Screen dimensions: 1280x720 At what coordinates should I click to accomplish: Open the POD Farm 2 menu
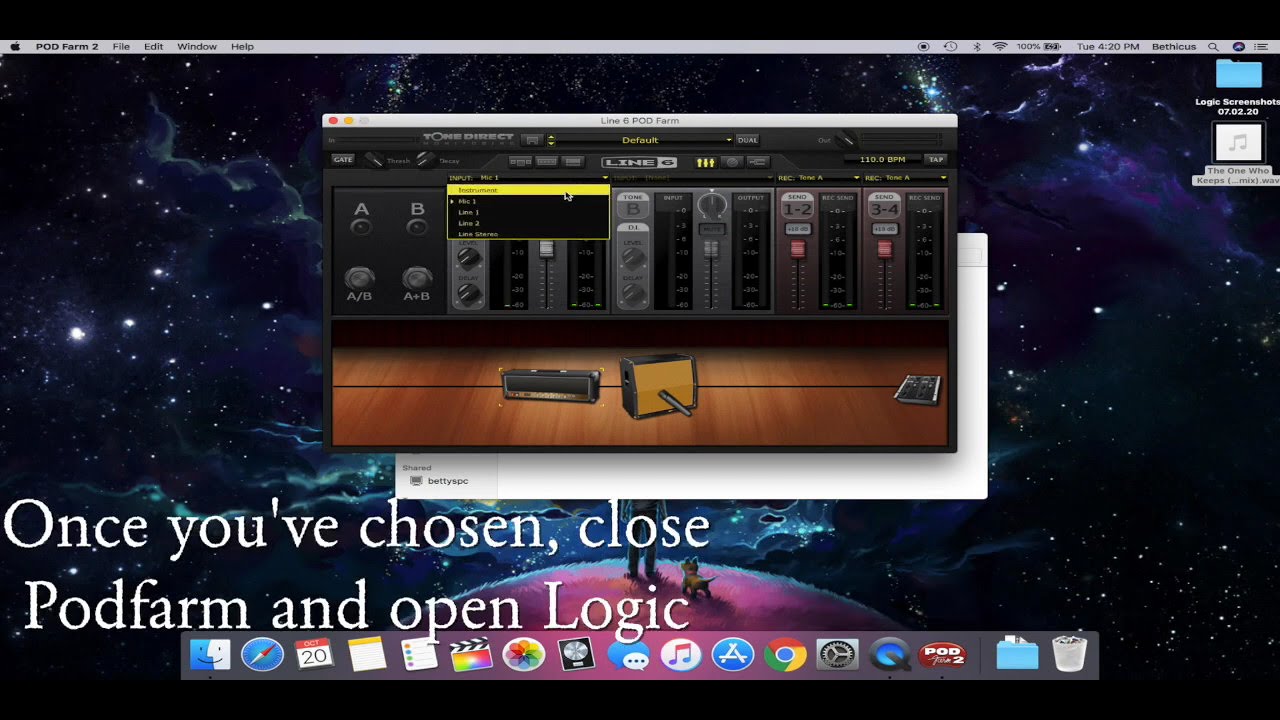pyautogui.click(x=67, y=47)
